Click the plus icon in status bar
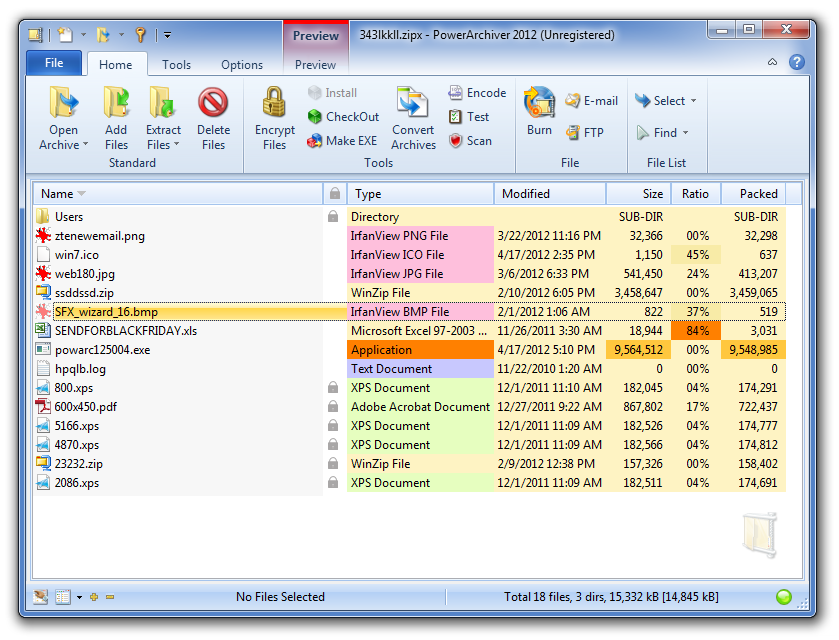 tap(94, 597)
